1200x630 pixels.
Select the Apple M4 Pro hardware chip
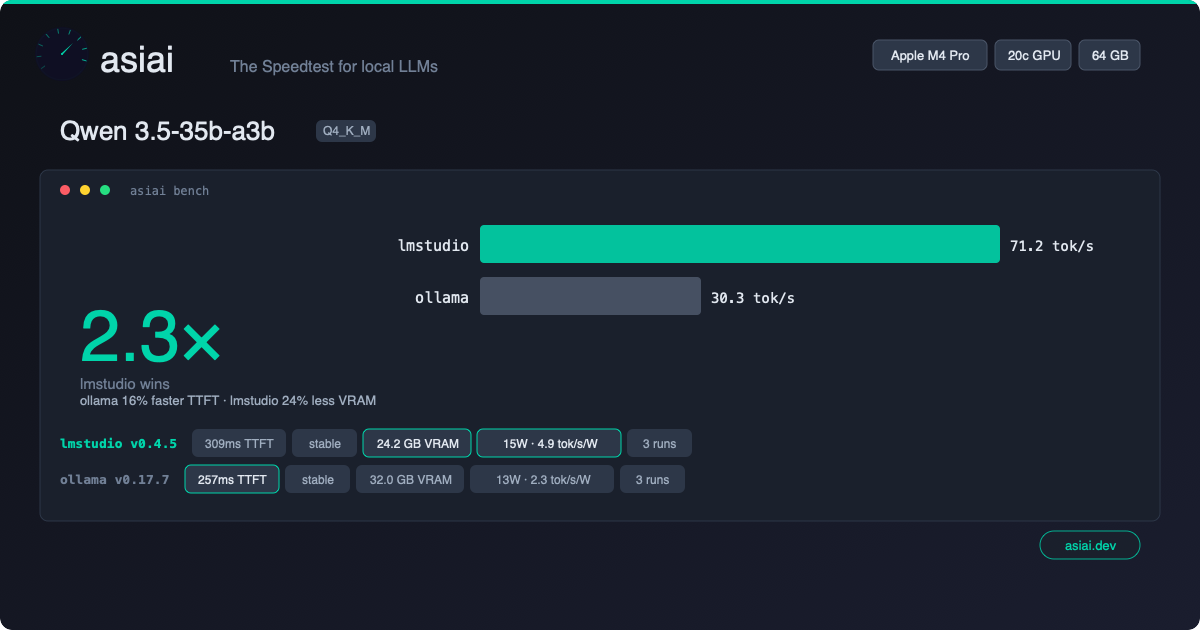coord(929,55)
